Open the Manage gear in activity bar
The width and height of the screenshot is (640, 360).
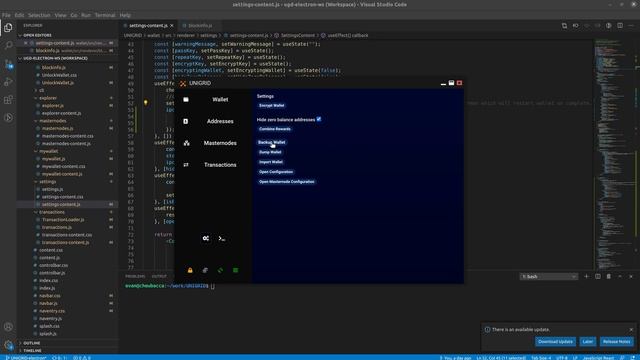(x=8, y=345)
